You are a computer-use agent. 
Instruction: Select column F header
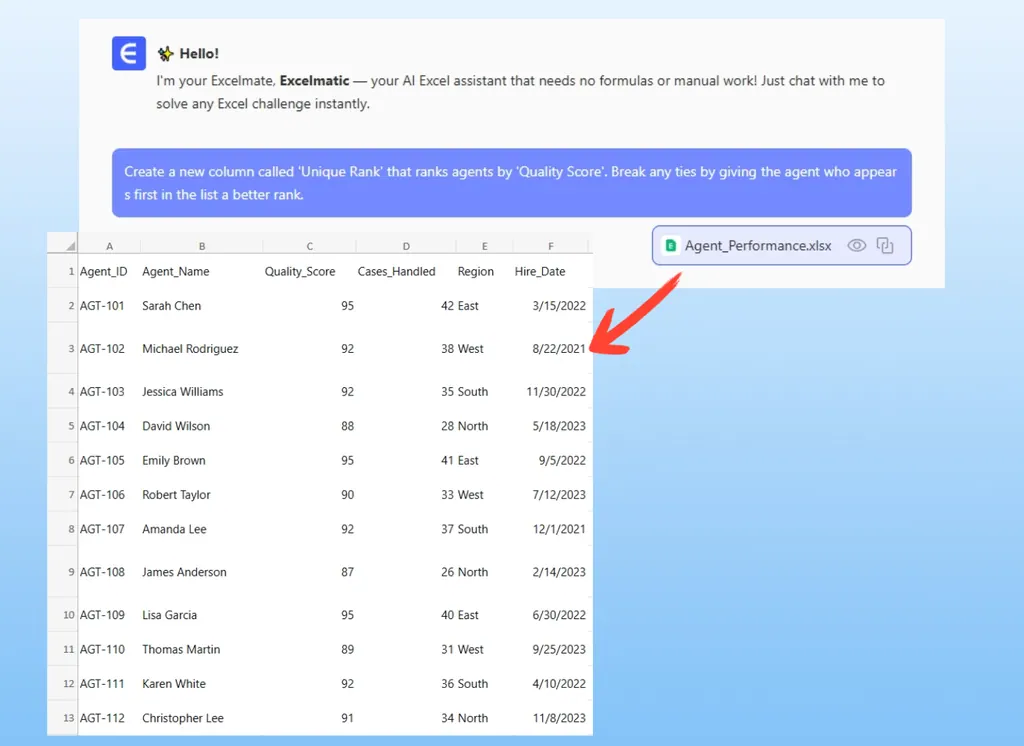(x=551, y=246)
